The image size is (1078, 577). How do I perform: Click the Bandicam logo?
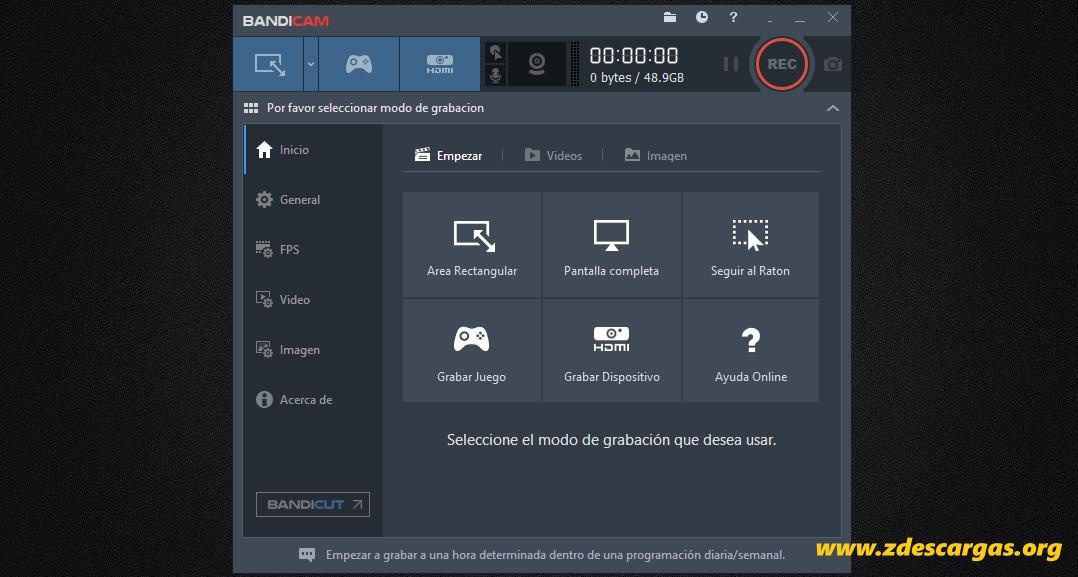pyautogui.click(x=285, y=21)
